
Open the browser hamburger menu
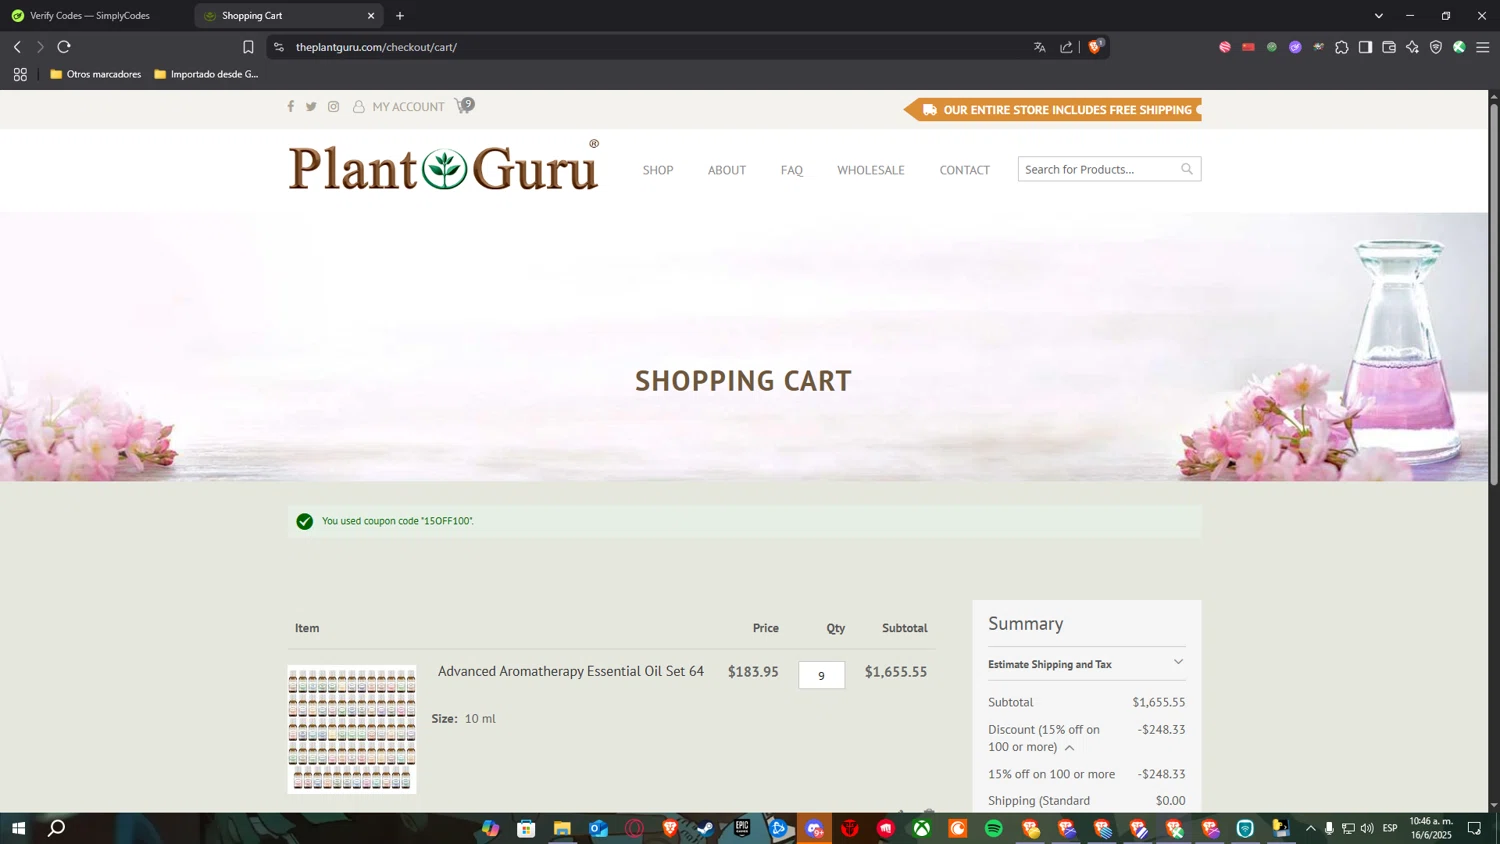[1483, 47]
